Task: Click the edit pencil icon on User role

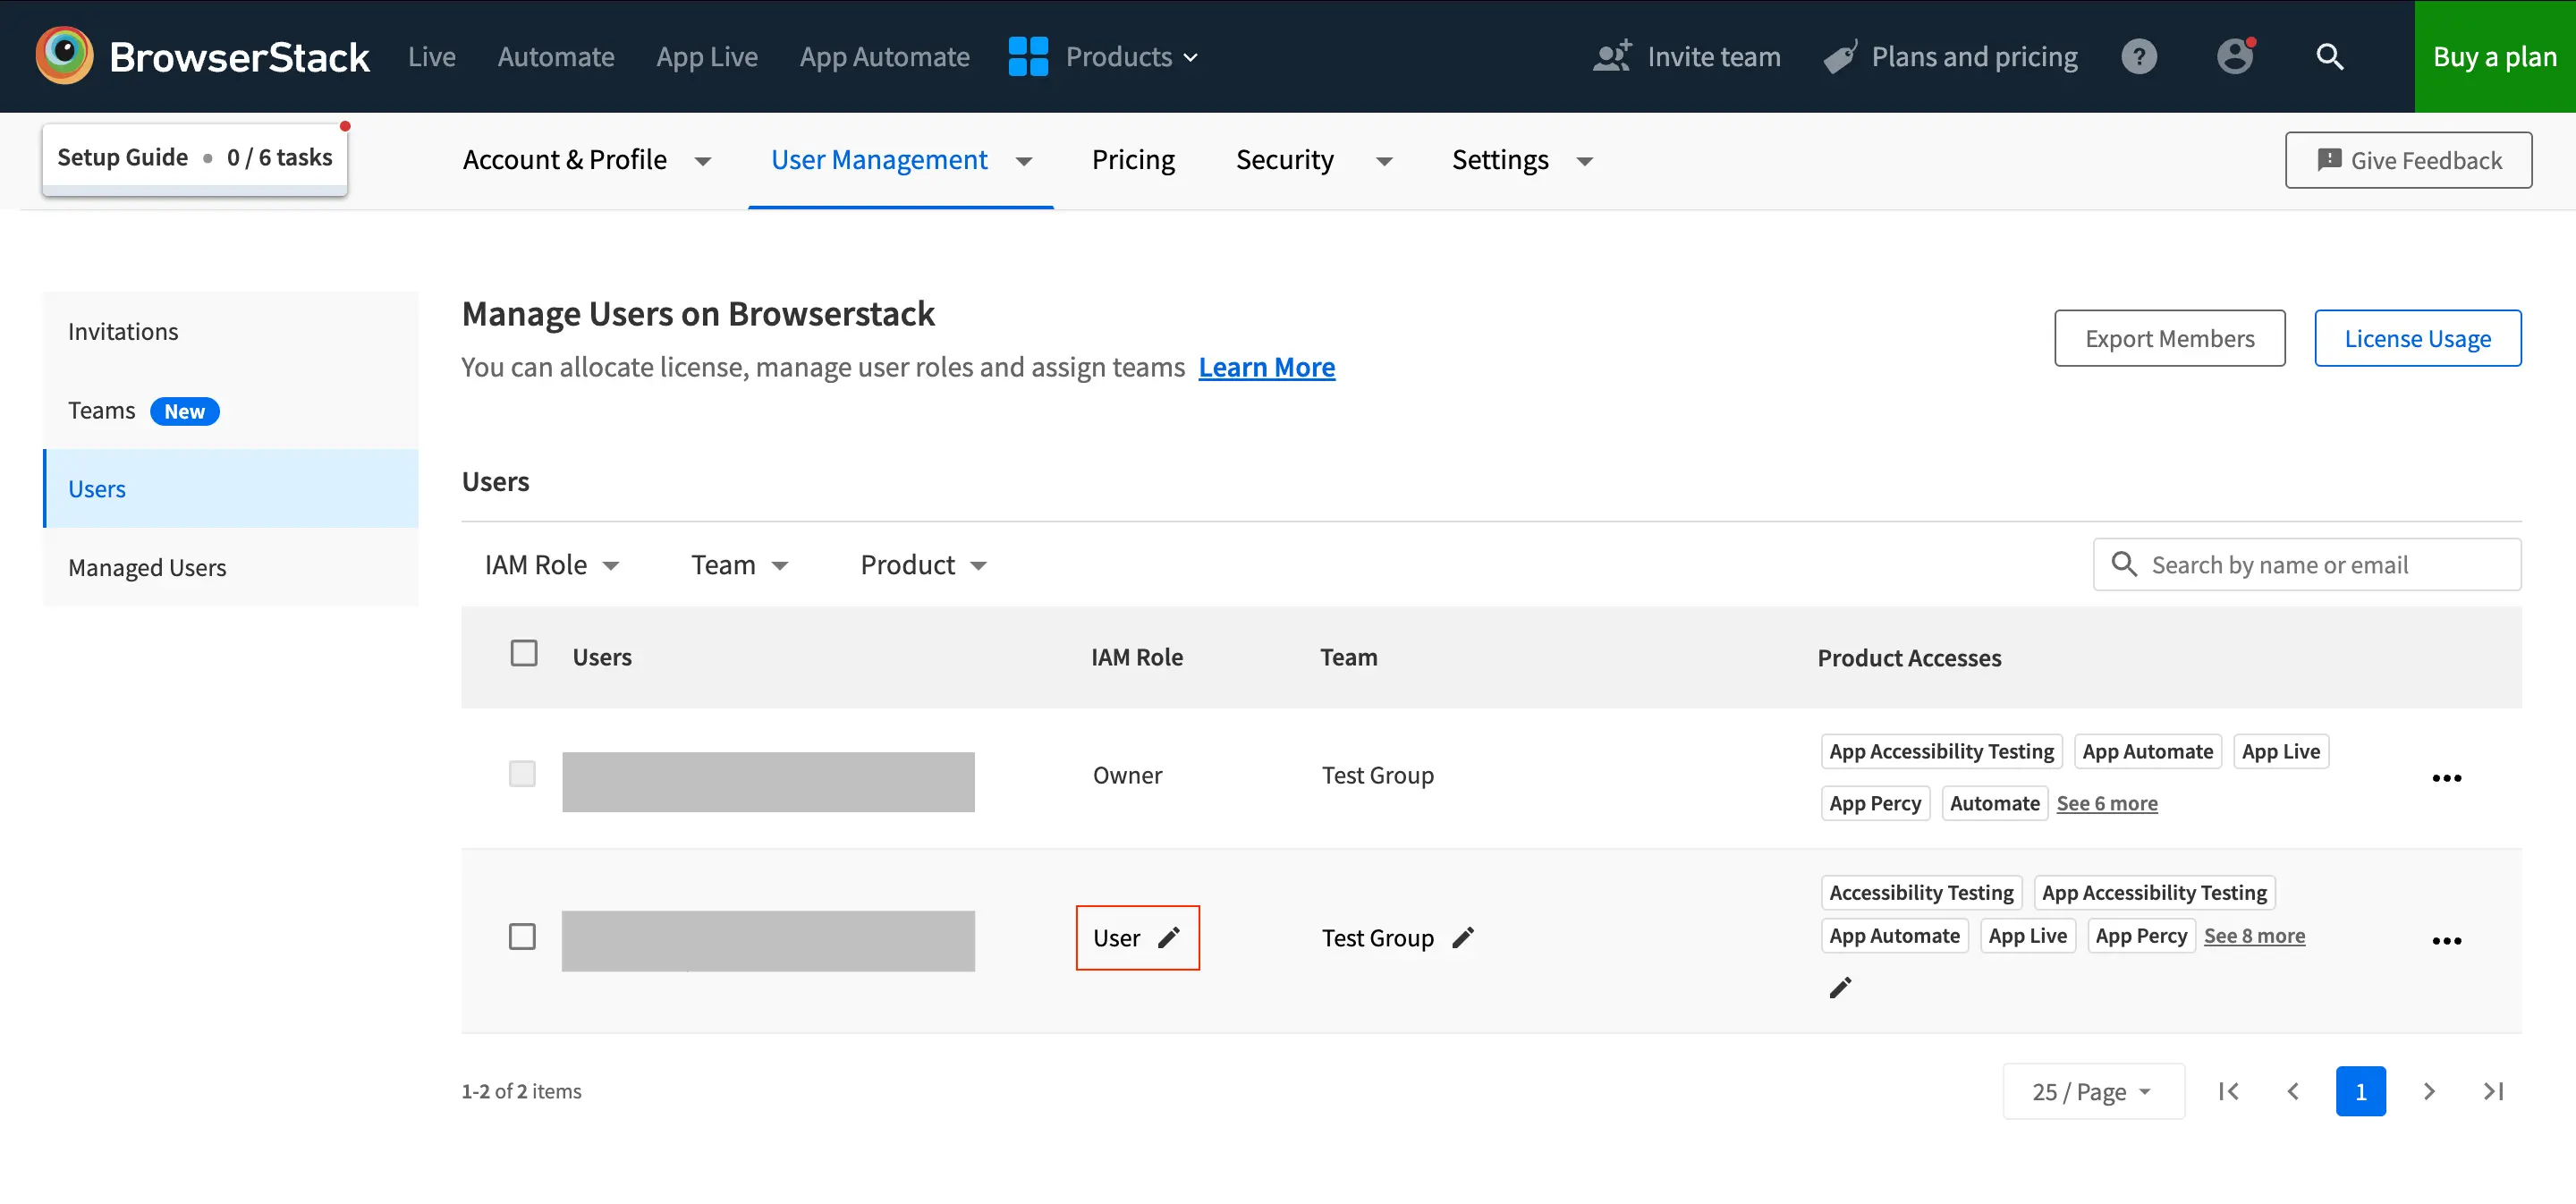Action: point(1172,937)
